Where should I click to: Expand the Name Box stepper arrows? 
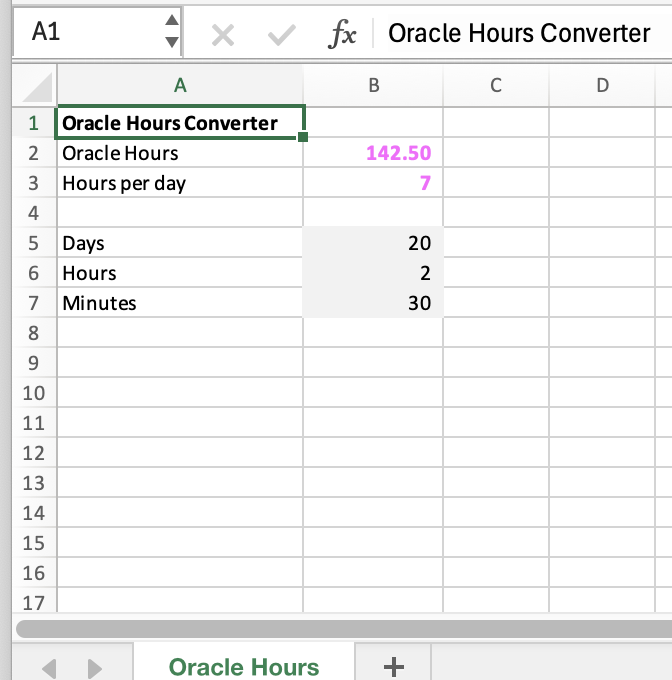172,32
